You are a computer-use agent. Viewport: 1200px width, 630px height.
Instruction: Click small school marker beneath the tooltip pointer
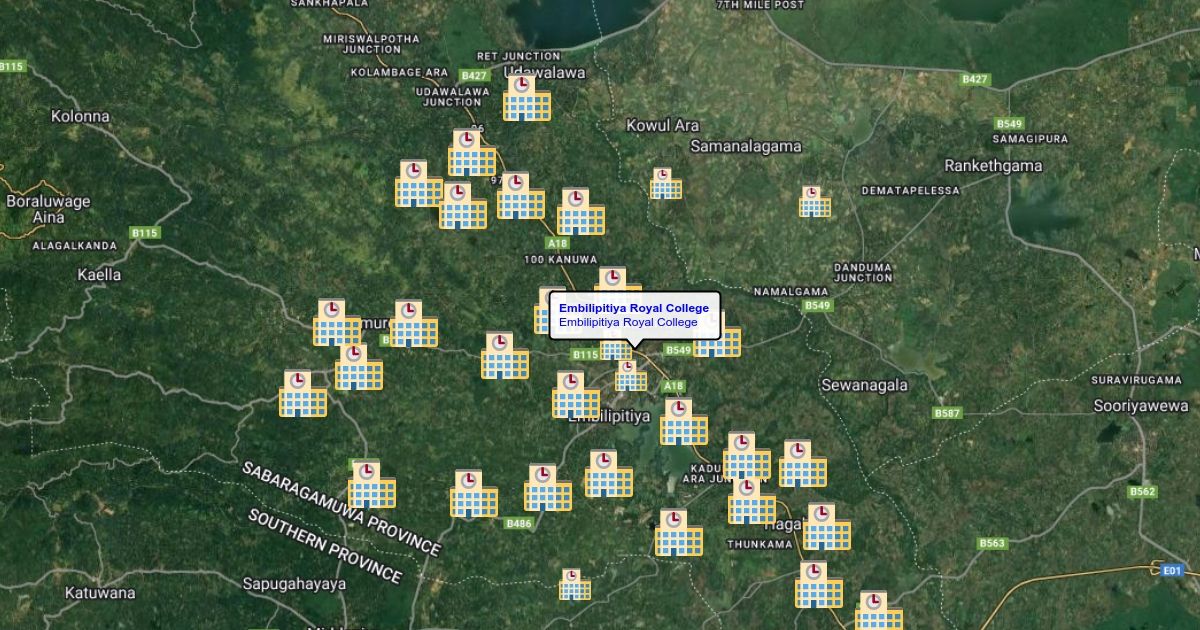[x=630, y=376]
